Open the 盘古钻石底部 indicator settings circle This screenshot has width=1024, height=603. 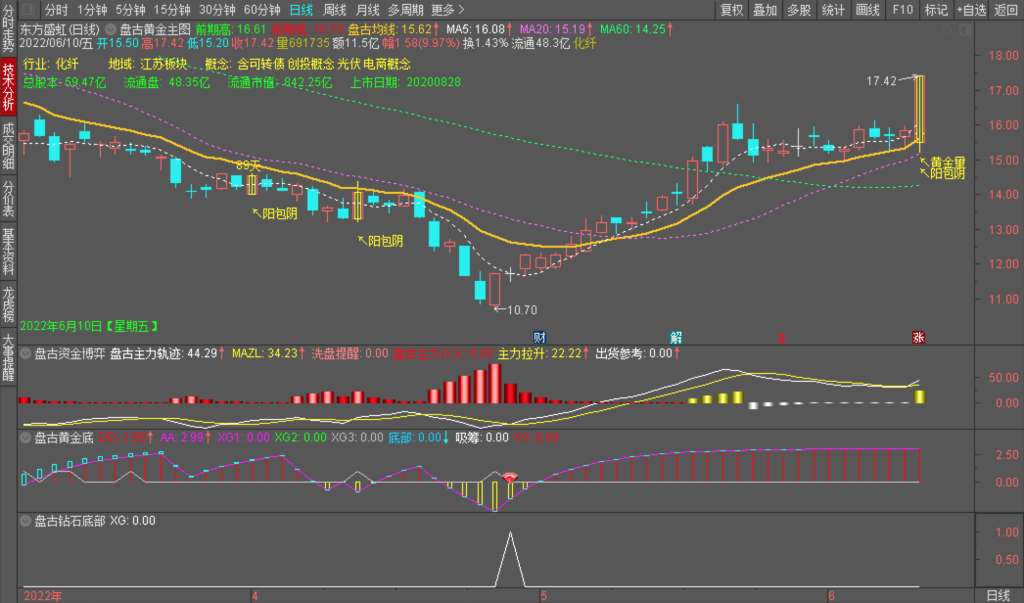click(26, 521)
